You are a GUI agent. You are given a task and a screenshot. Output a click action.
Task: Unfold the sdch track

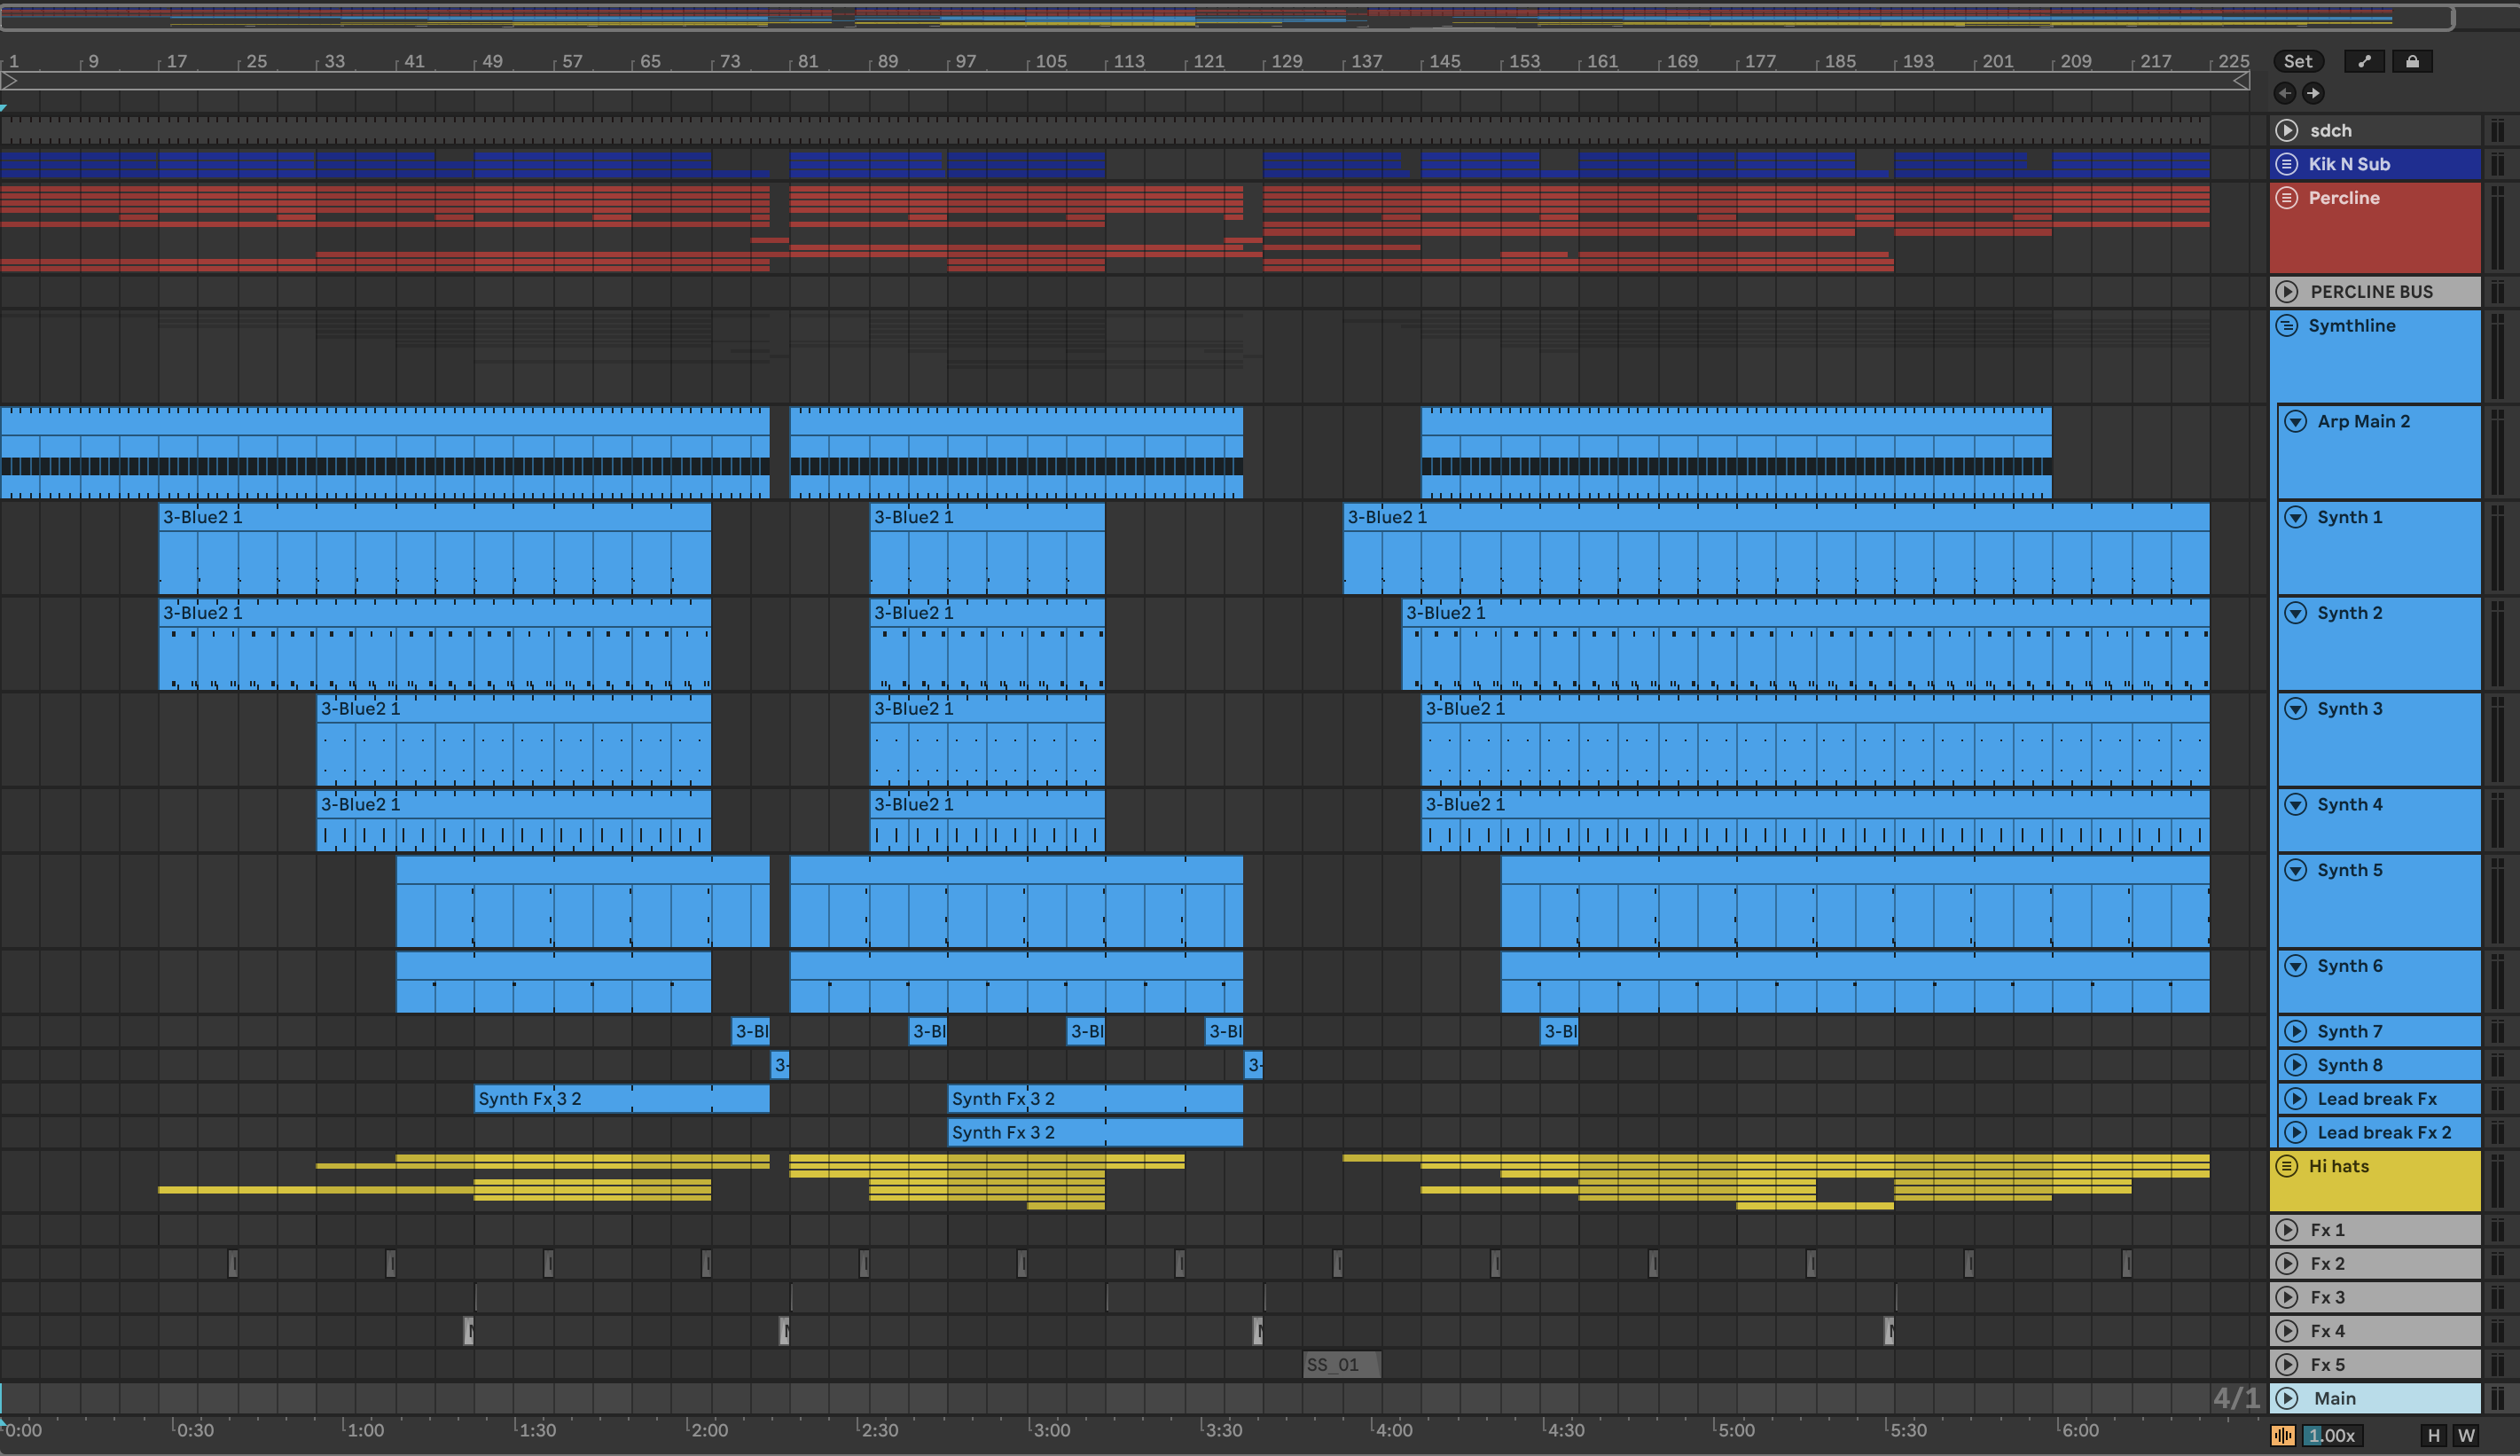pos(2287,130)
